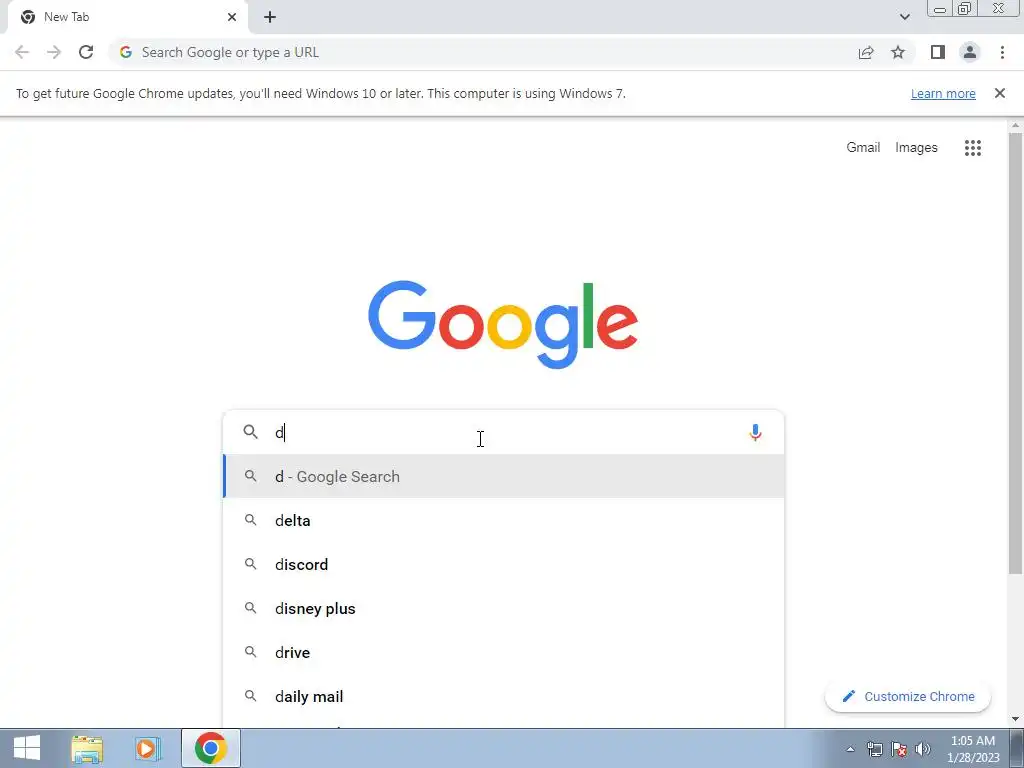1024x768 pixels.
Task: Open the Gmail link
Action: tap(863, 148)
